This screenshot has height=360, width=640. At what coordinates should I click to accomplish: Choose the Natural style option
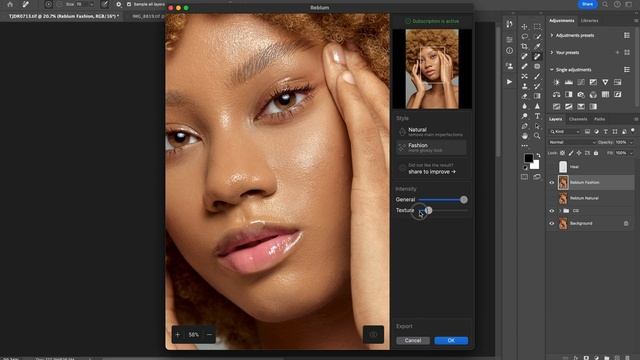pos(431,131)
